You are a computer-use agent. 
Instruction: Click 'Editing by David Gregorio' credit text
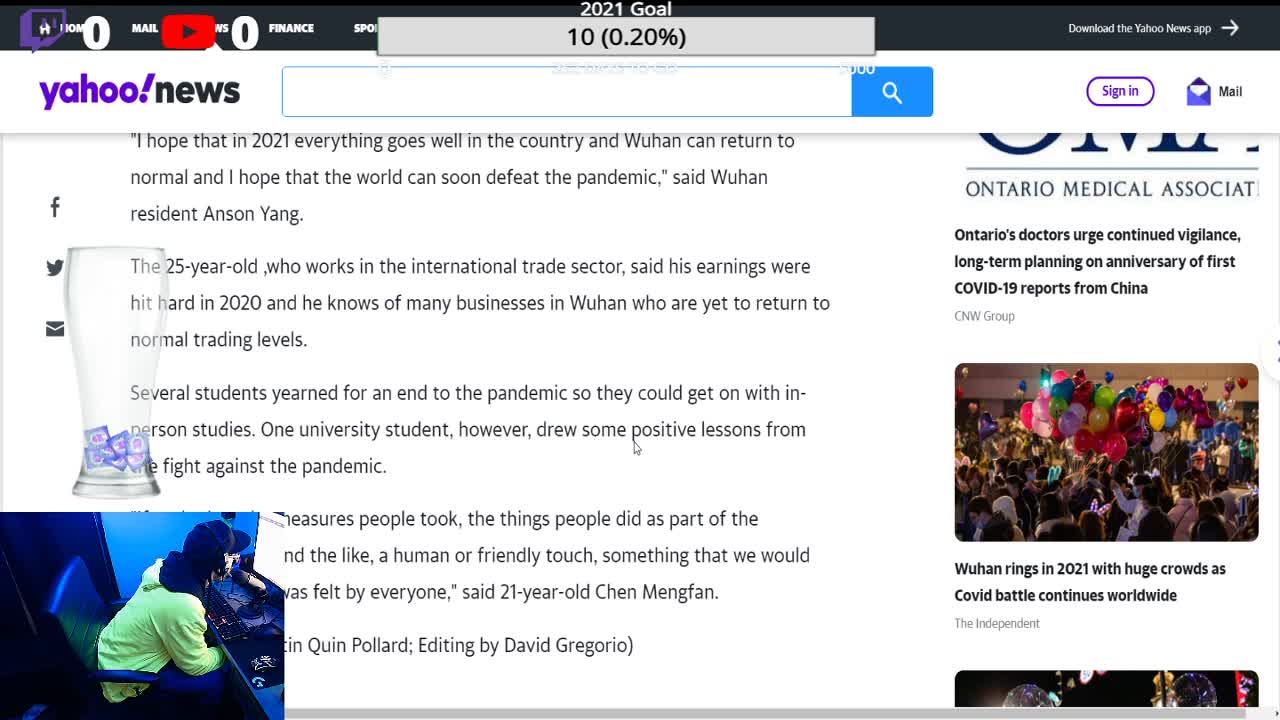tap(525, 645)
